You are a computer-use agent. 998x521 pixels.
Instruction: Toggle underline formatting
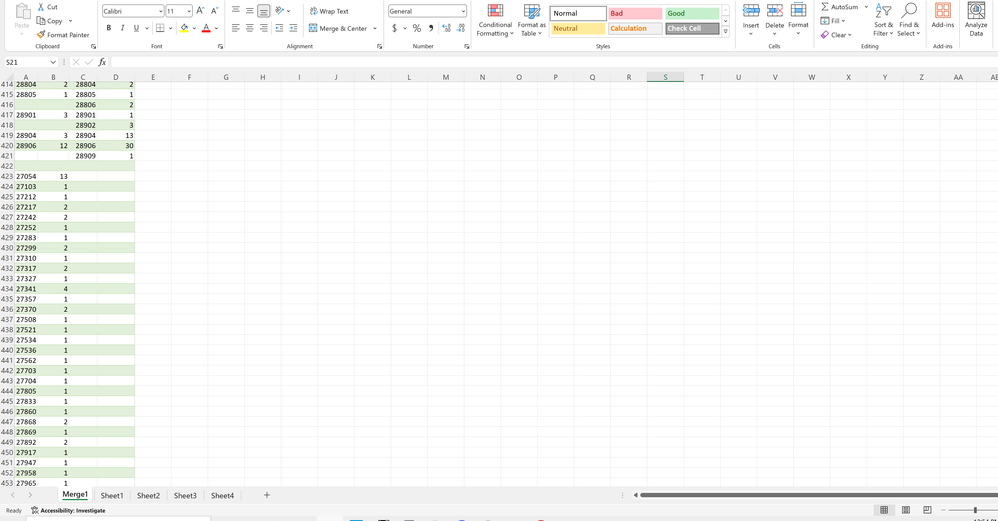[x=136, y=28]
